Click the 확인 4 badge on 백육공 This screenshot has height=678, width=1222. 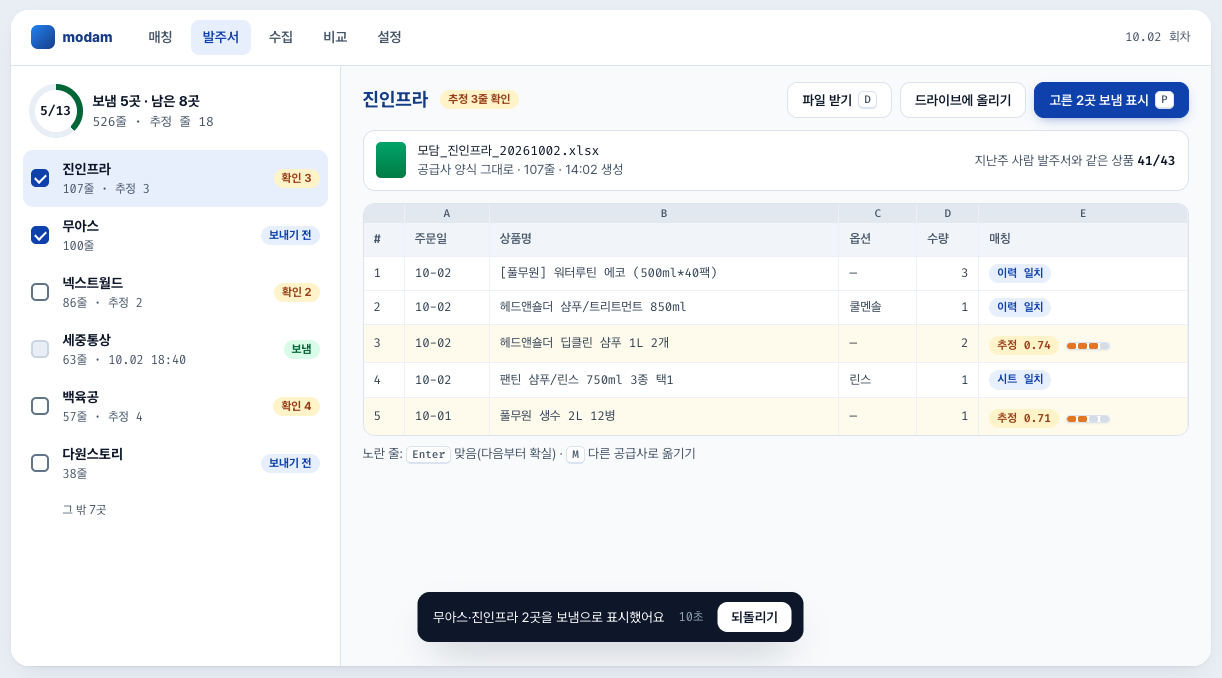coord(297,406)
